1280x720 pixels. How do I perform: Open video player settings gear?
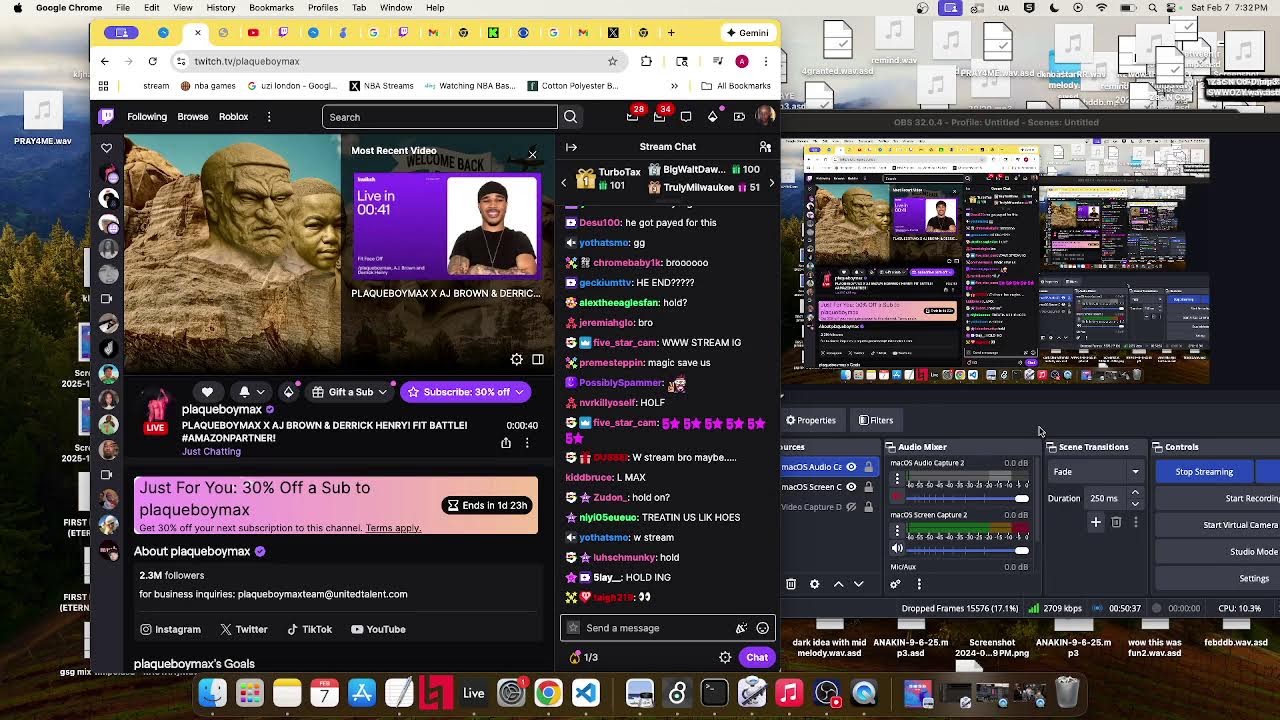(x=516, y=359)
